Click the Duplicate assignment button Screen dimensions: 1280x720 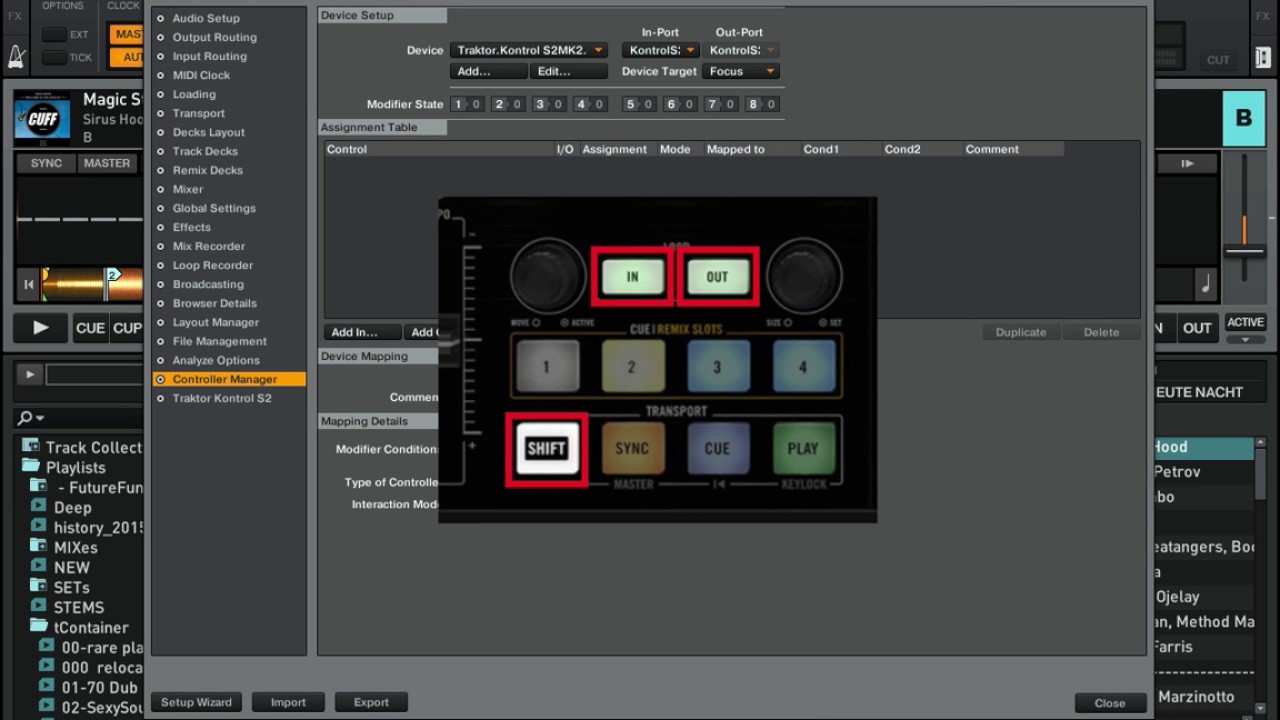[1021, 332]
